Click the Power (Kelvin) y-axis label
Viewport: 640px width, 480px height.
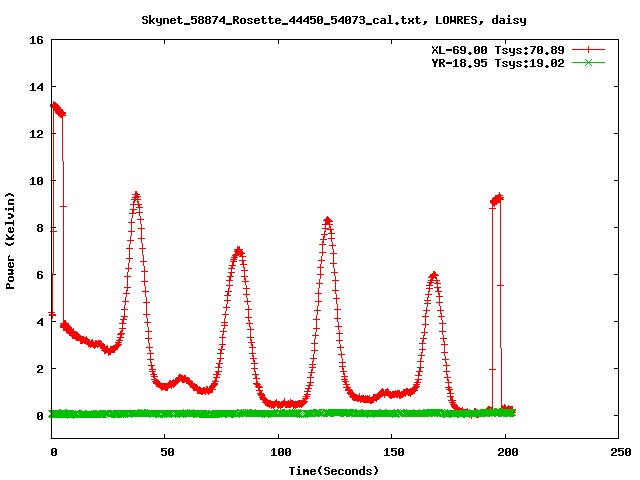(10, 241)
